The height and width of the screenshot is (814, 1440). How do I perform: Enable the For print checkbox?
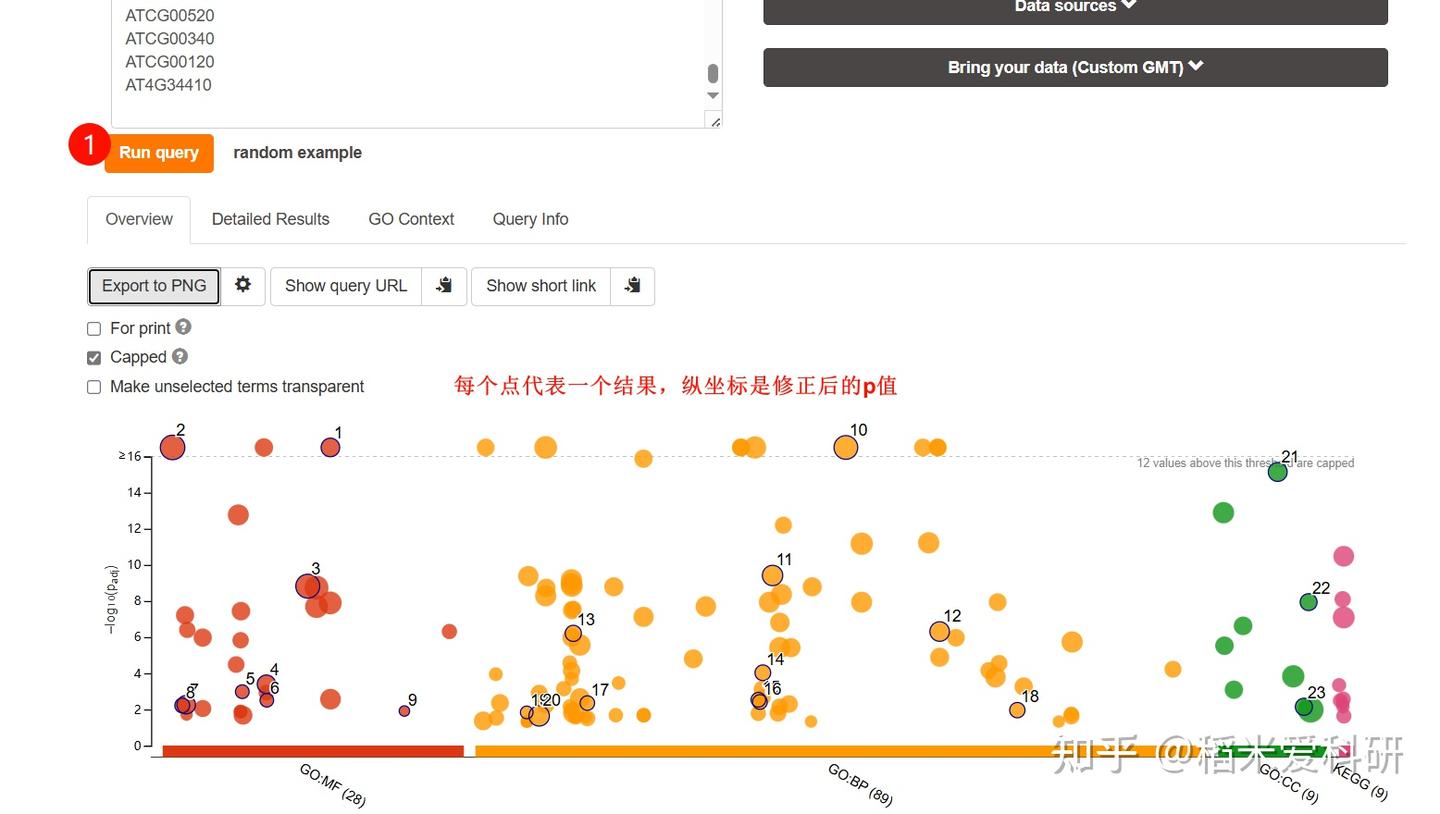pyautogui.click(x=93, y=328)
